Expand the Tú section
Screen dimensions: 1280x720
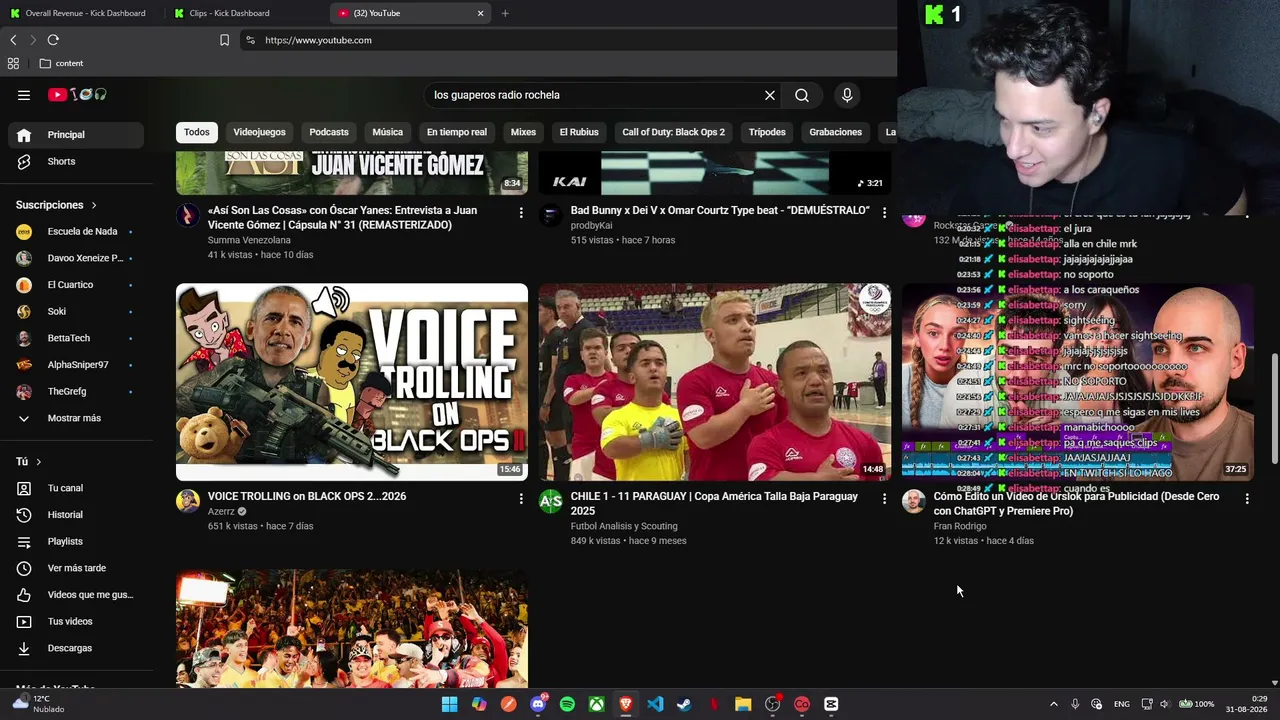(x=29, y=462)
